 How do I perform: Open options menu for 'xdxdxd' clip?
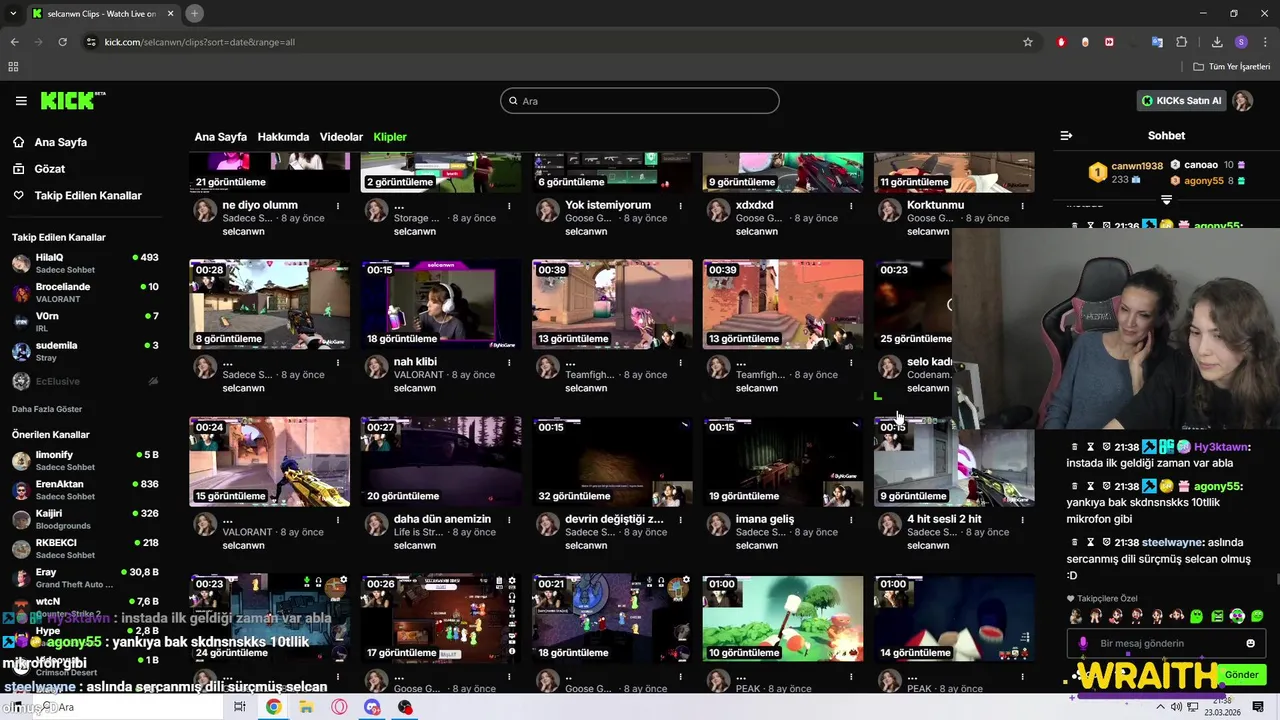[x=851, y=206]
